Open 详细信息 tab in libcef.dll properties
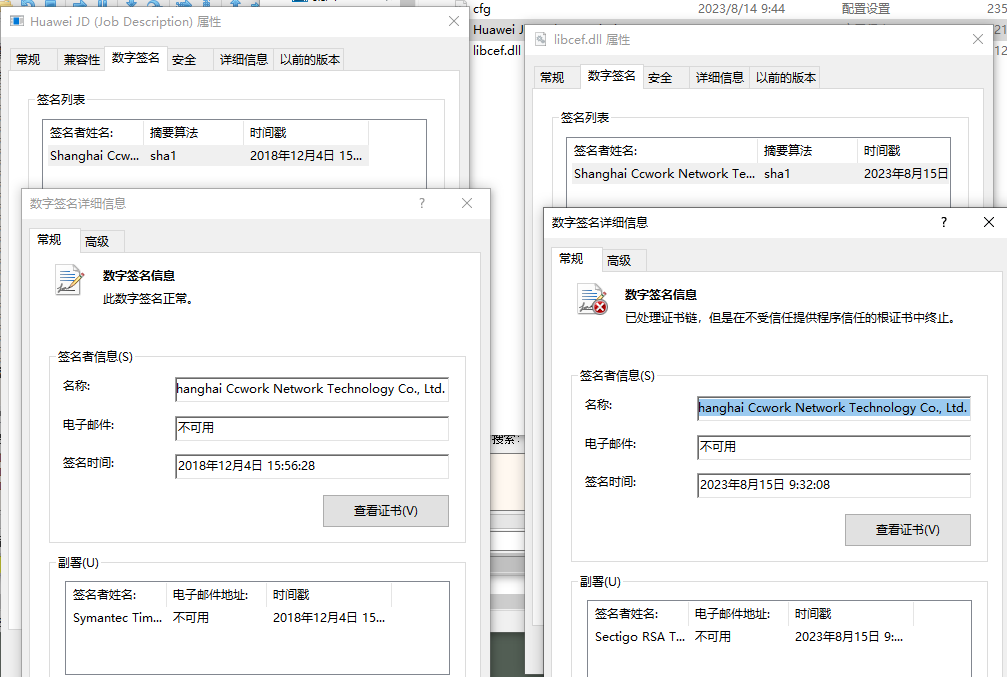 click(x=719, y=78)
